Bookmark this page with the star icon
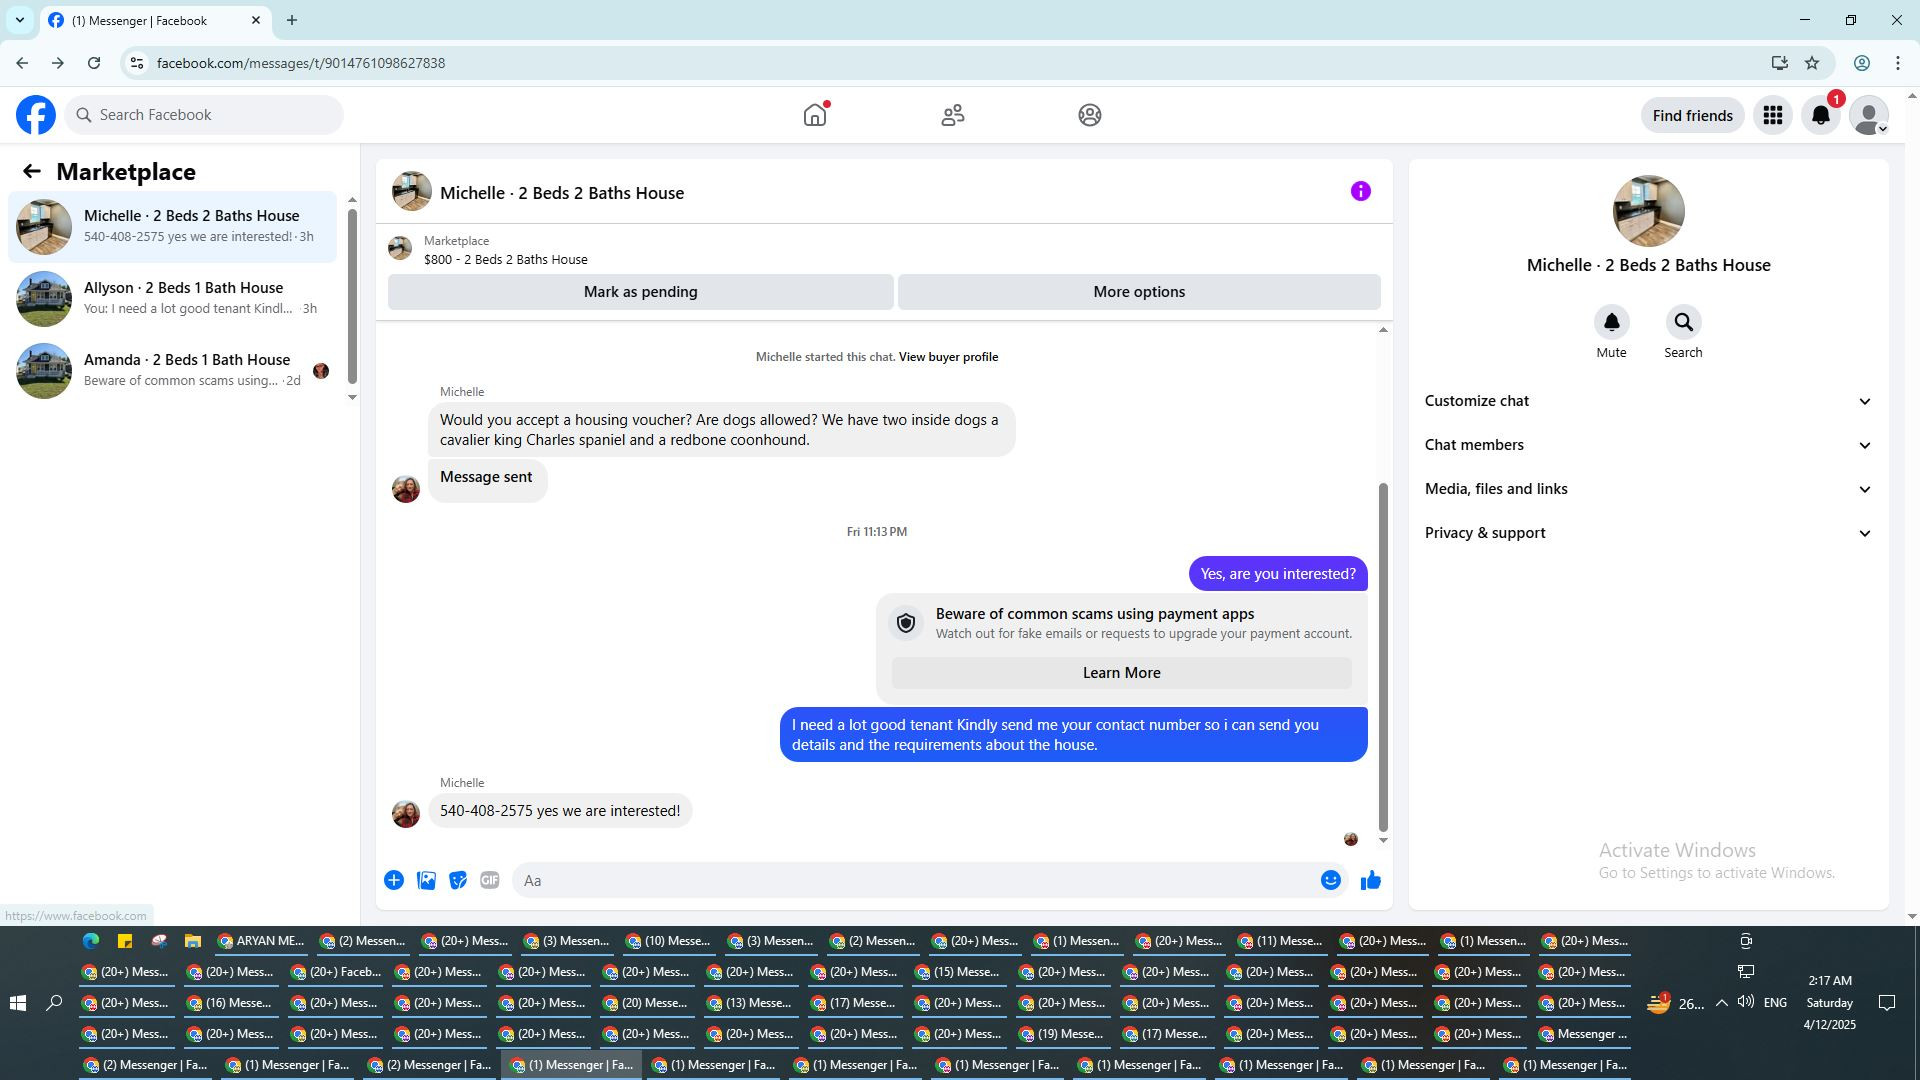 pyautogui.click(x=1812, y=63)
